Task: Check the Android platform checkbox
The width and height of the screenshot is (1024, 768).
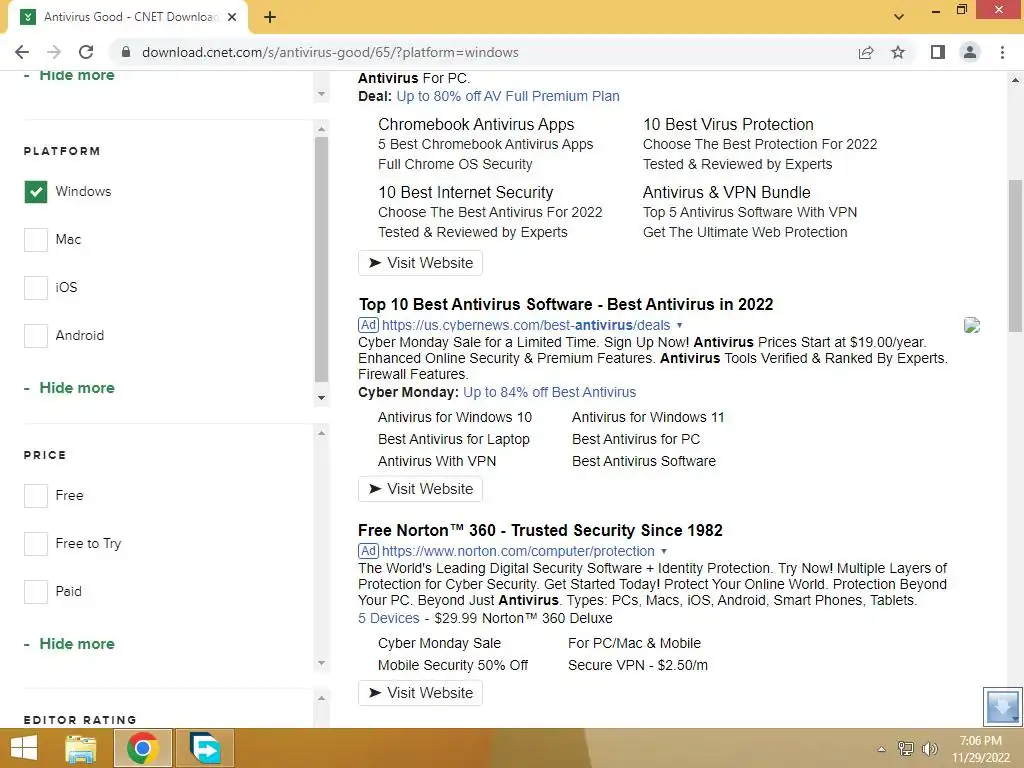Action: [x=36, y=336]
